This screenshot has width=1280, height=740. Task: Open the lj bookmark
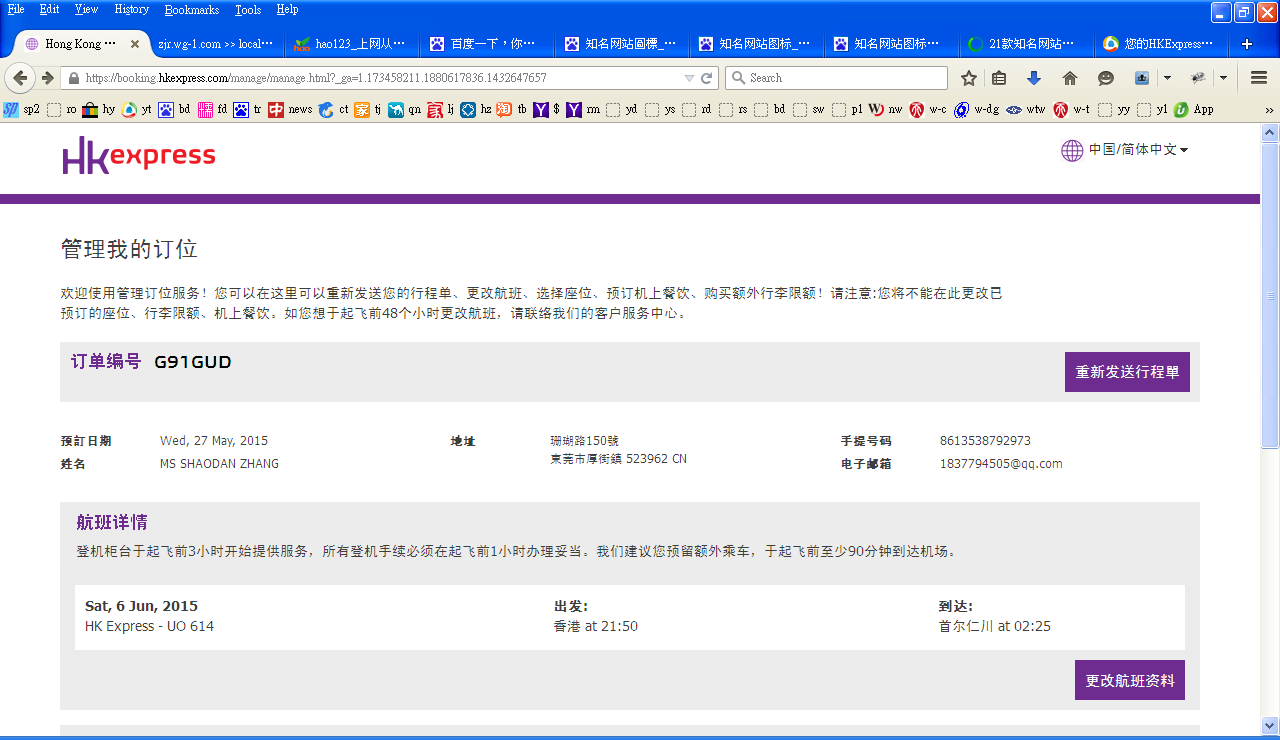point(441,110)
